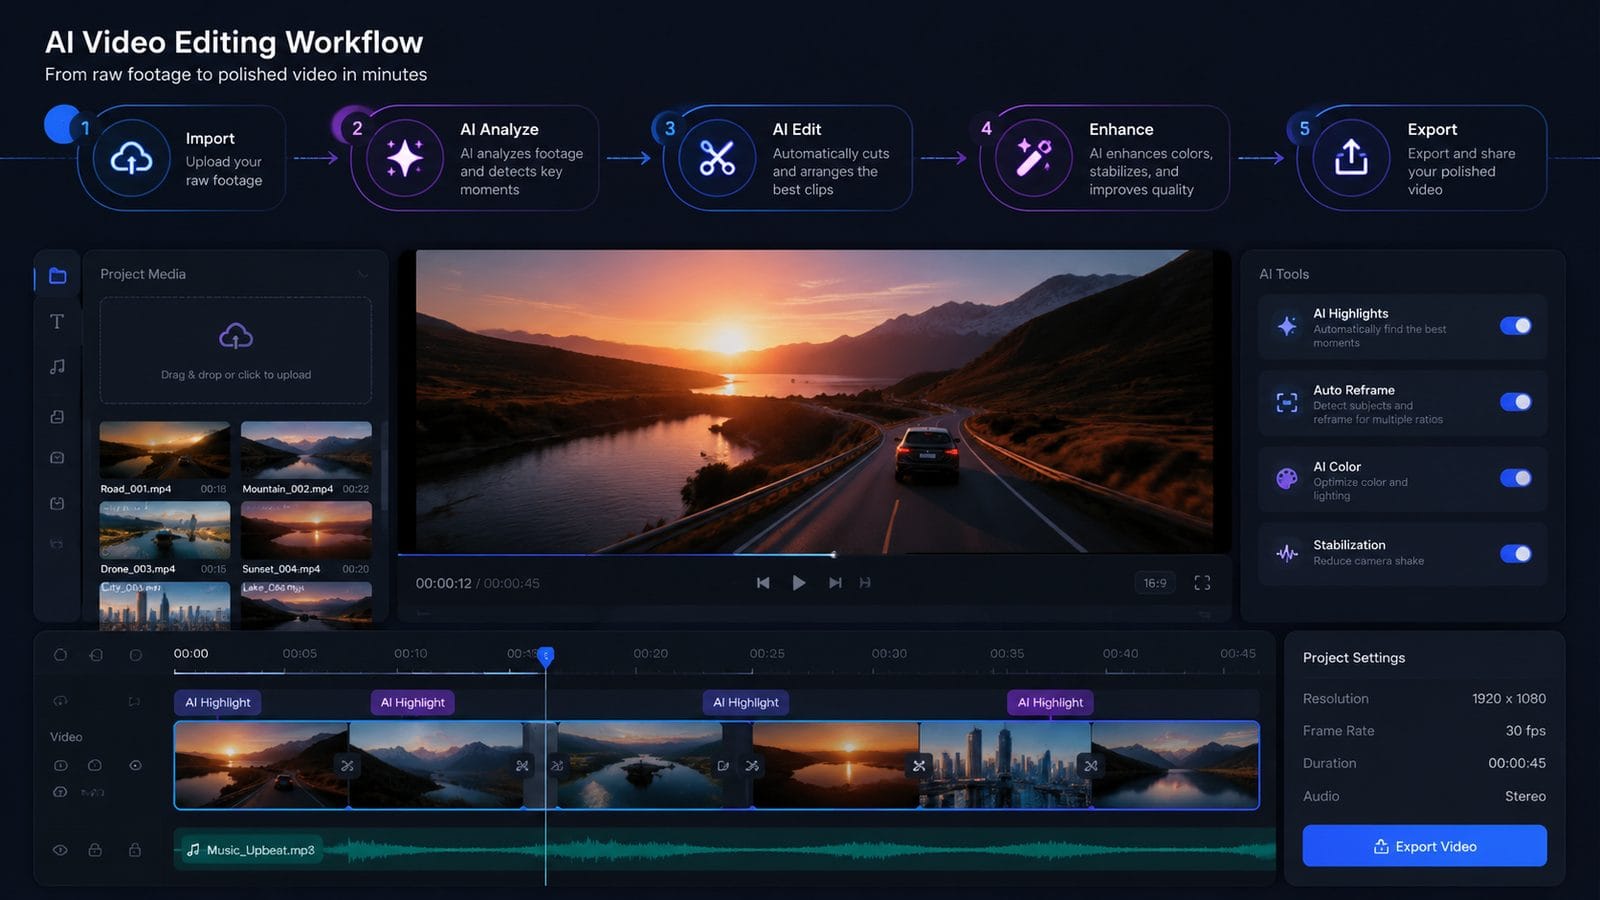Select the first road sunset clip in the timeline
This screenshot has height=900, width=1600.
(x=262, y=765)
